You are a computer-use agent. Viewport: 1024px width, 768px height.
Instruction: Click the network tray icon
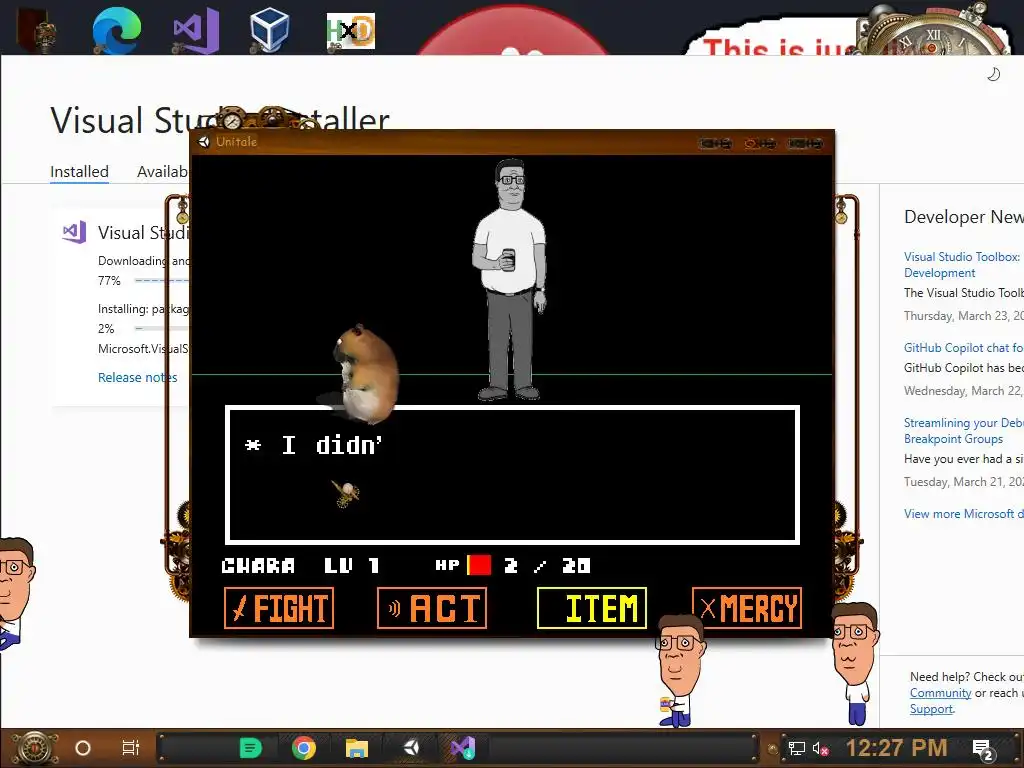click(x=796, y=748)
